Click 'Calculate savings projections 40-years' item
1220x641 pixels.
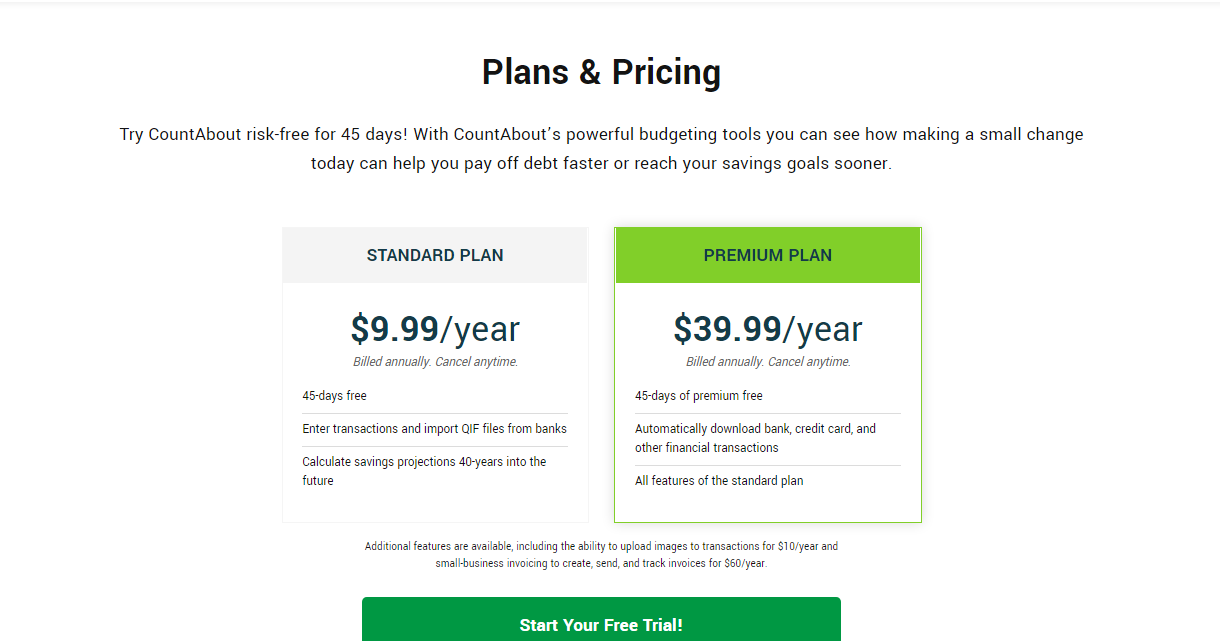point(425,471)
